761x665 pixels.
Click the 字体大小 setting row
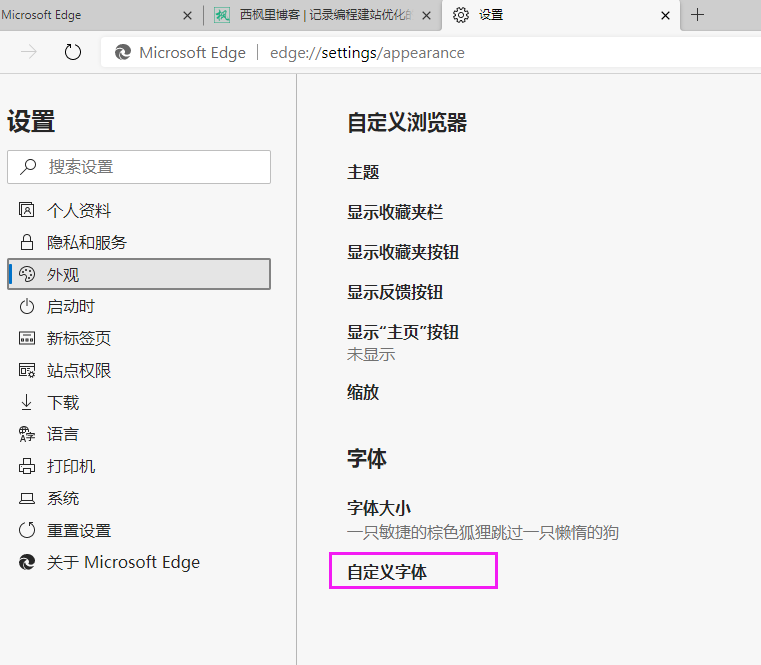click(x=379, y=508)
